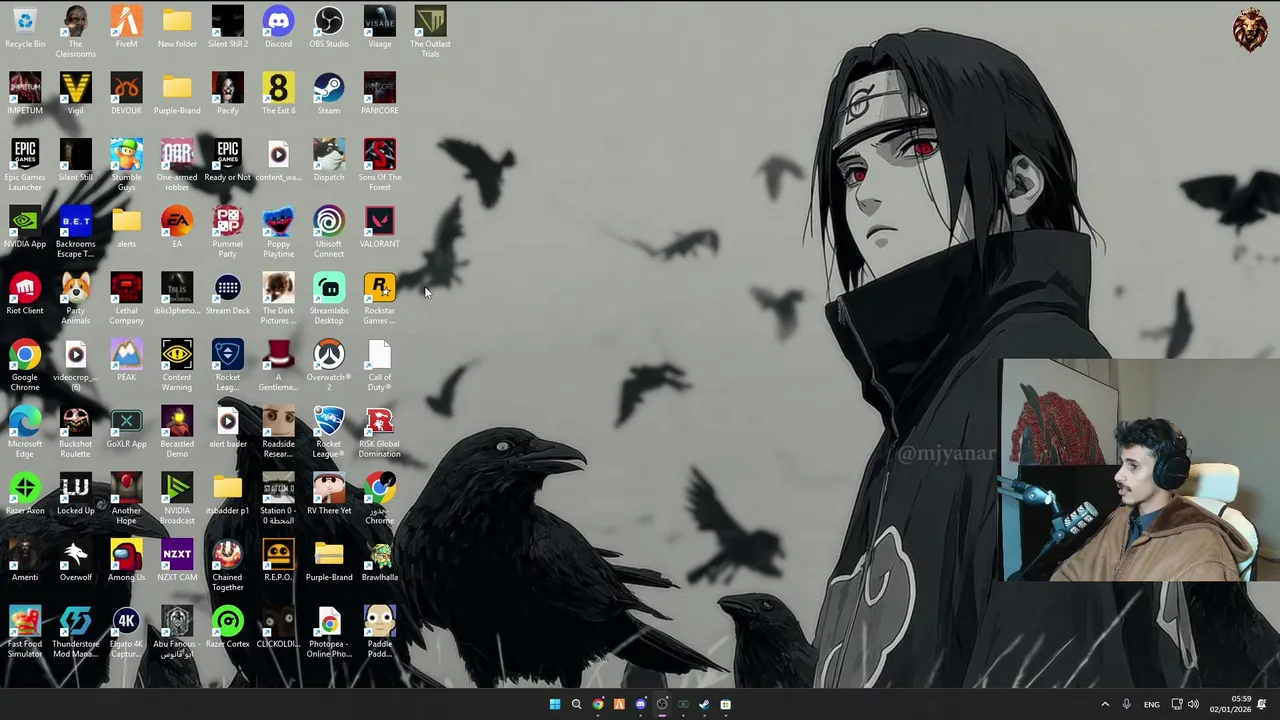Select the Buckshot Roulette icon
Viewport: 1280px width, 720px height.
coord(75,433)
